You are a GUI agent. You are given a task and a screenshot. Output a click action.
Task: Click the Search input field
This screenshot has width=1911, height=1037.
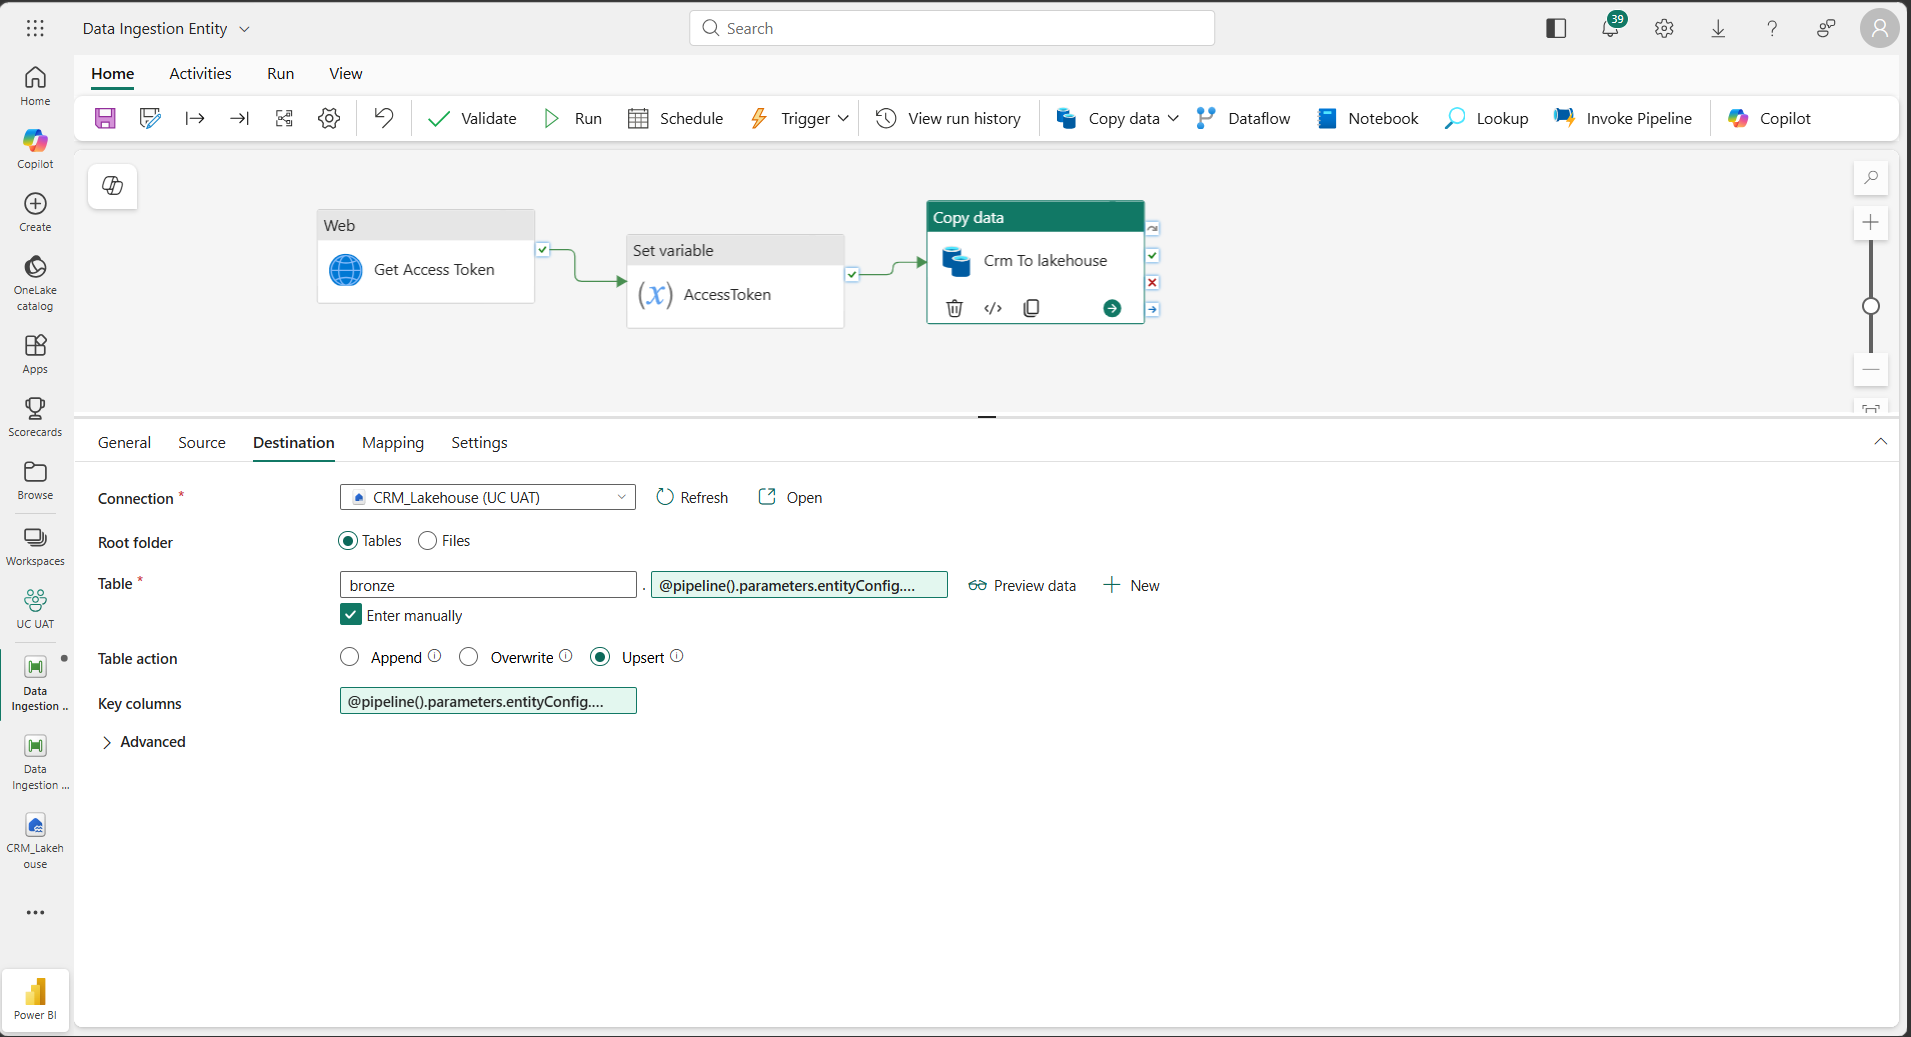[952, 28]
